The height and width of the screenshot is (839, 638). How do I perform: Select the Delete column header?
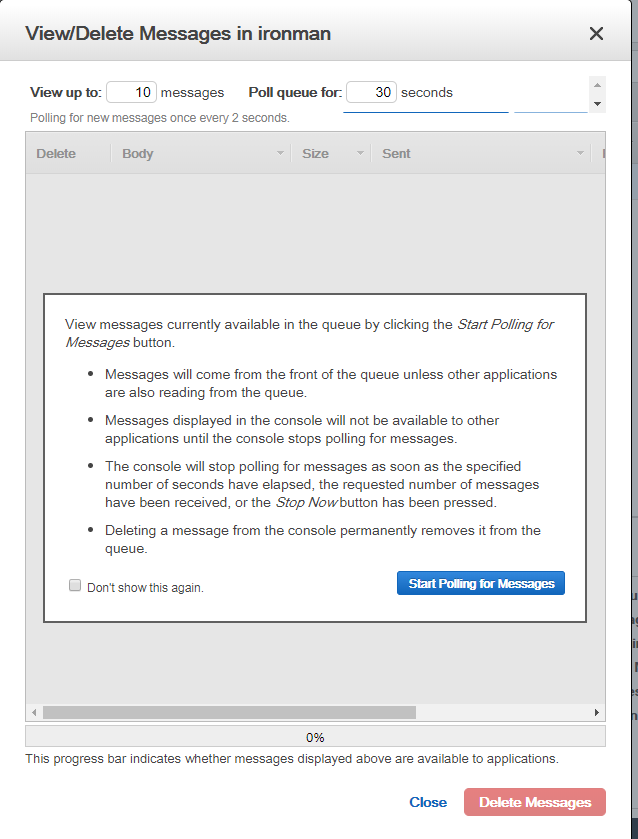pos(56,154)
